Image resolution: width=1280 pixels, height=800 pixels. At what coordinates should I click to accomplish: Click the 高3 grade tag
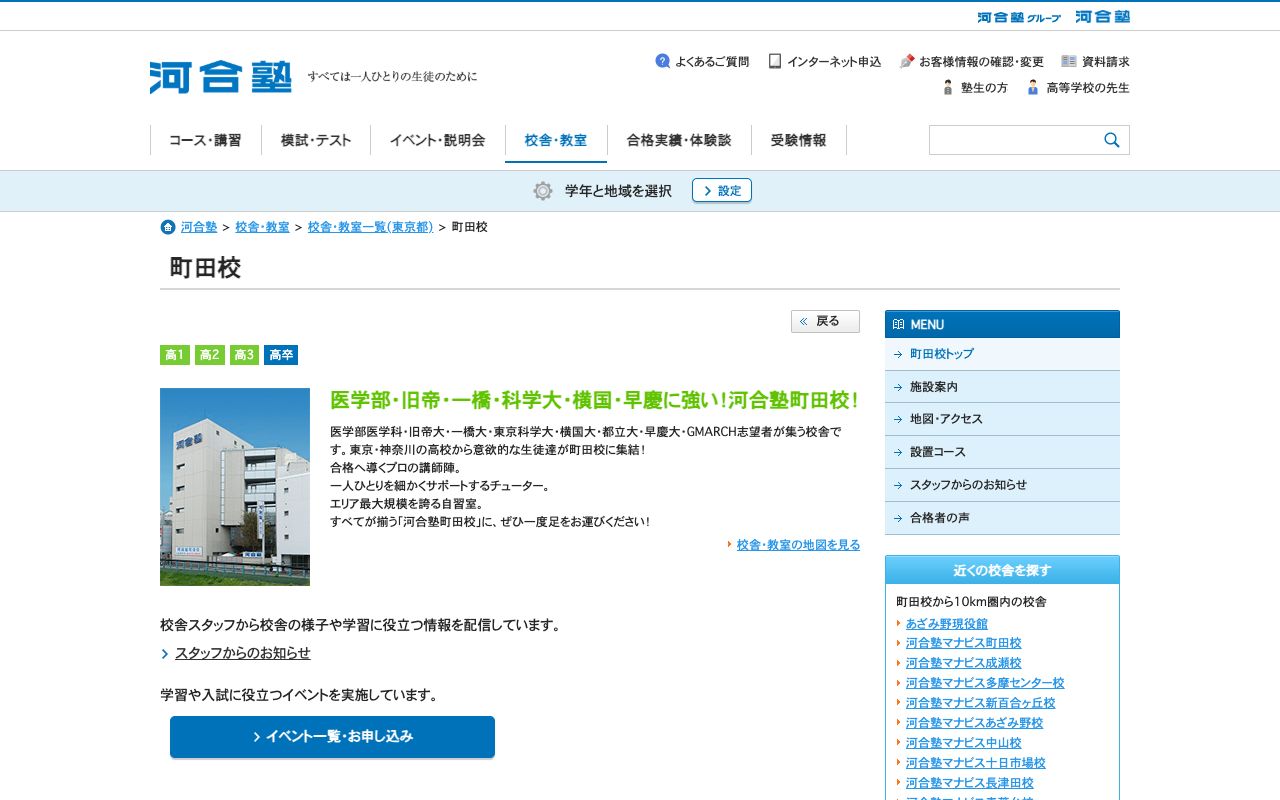coord(244,355)
